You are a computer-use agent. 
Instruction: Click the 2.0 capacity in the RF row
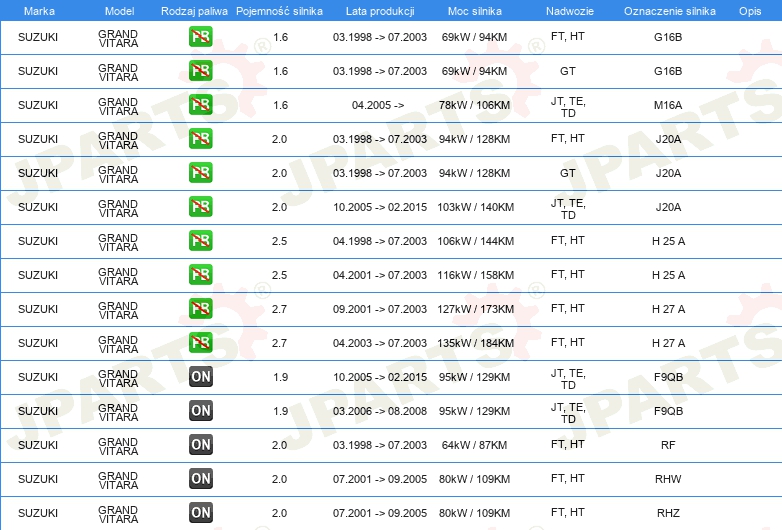(x=279, y=445)
